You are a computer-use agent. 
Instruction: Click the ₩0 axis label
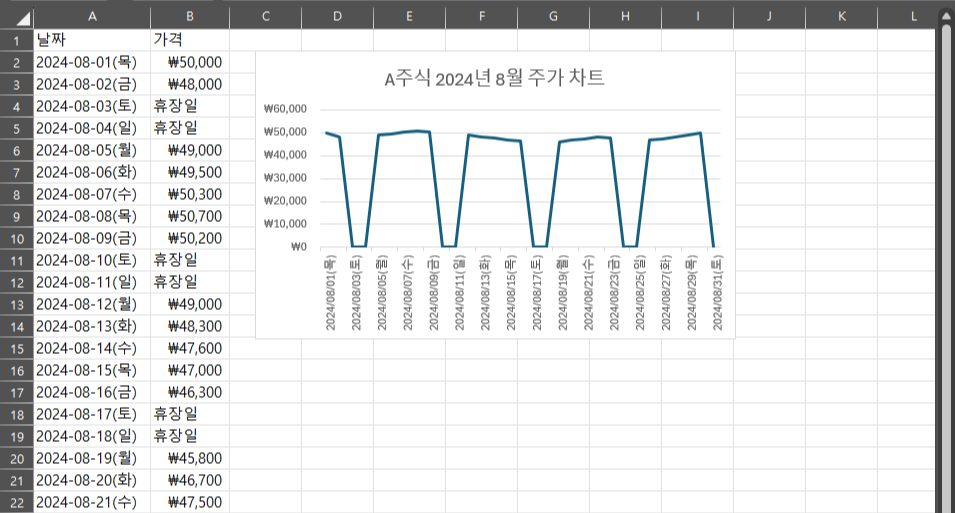(x=298, y=247)
